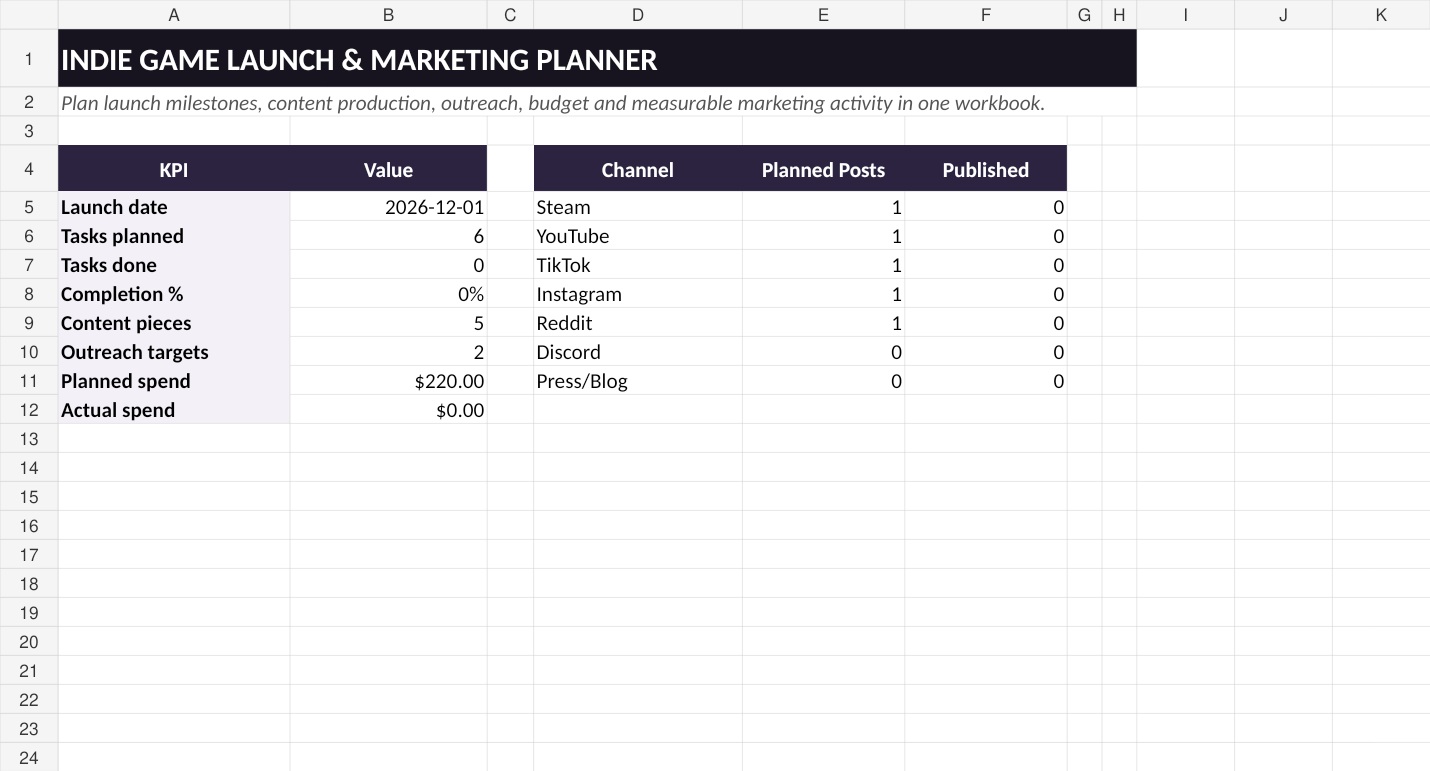
Task: Select the Content pieces value 5
Action: pyautogui.click(x=388, y=323)
